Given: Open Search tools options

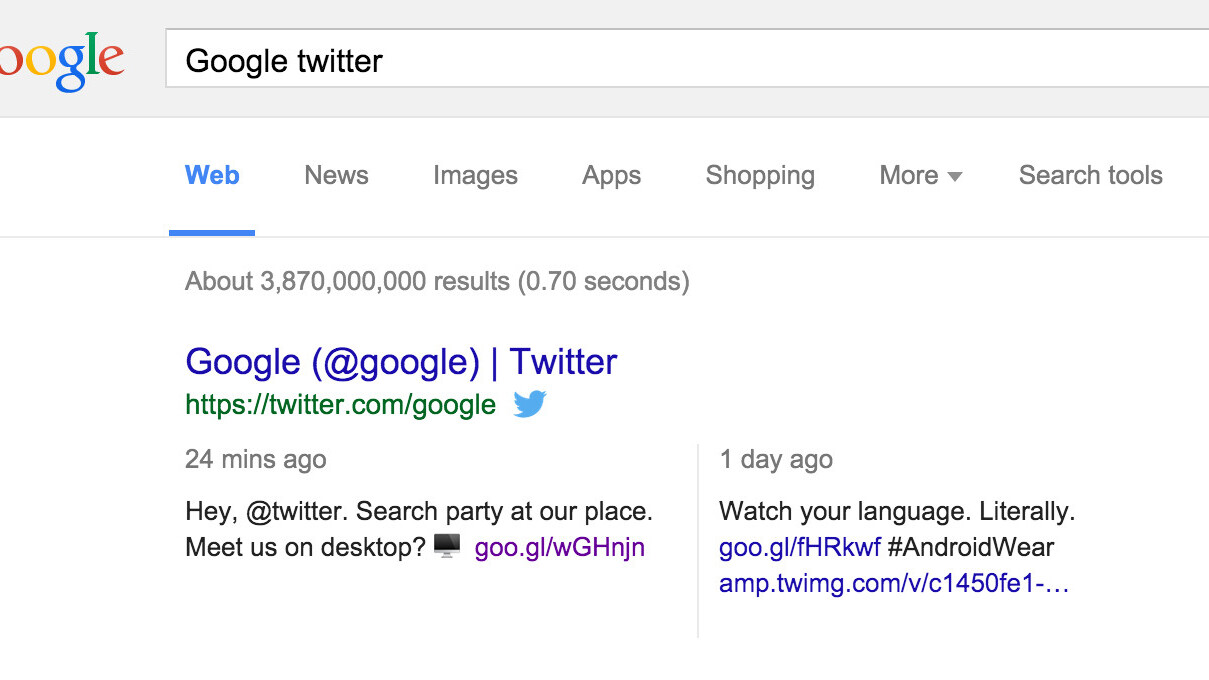Looking at the screenshot, I should [x=1090, y=176].
